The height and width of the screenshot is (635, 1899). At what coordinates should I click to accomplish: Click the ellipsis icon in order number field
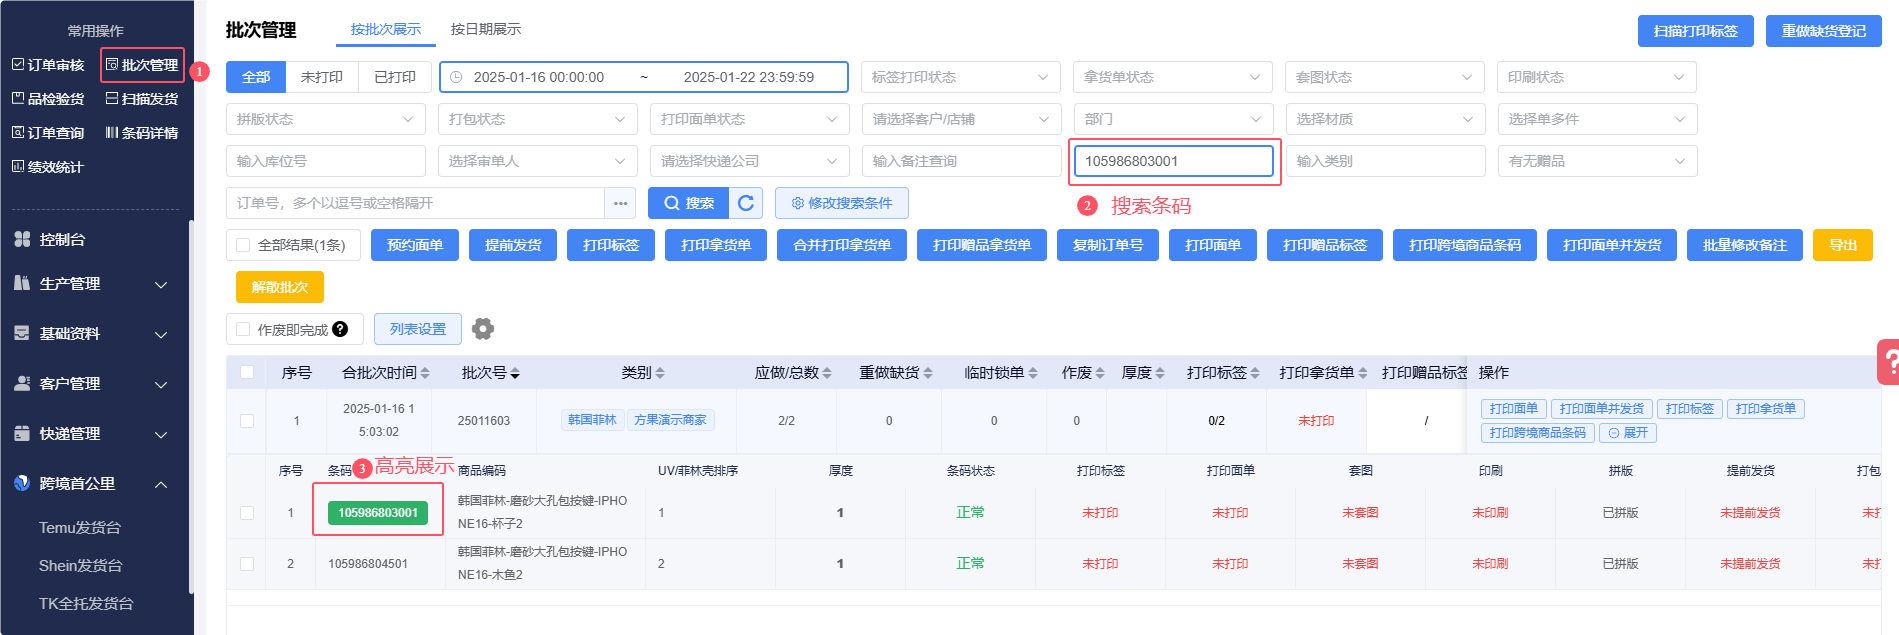(620, 203)
